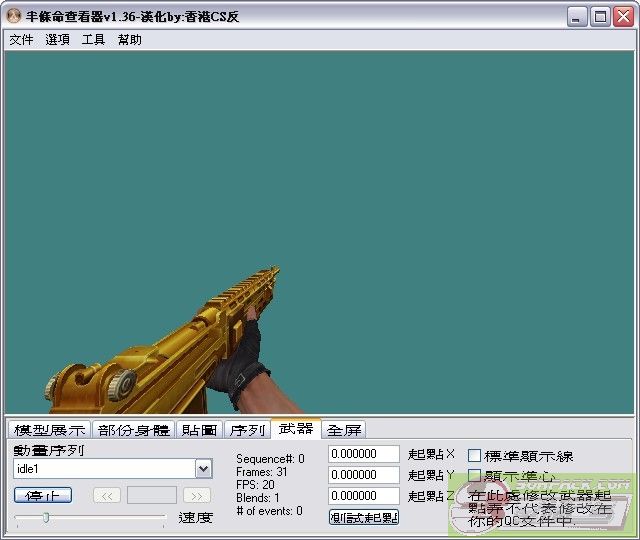The height and width of the screenshot is (540, 640).
Task: Click the 起點X origin value field
Action: click(364, 455)
